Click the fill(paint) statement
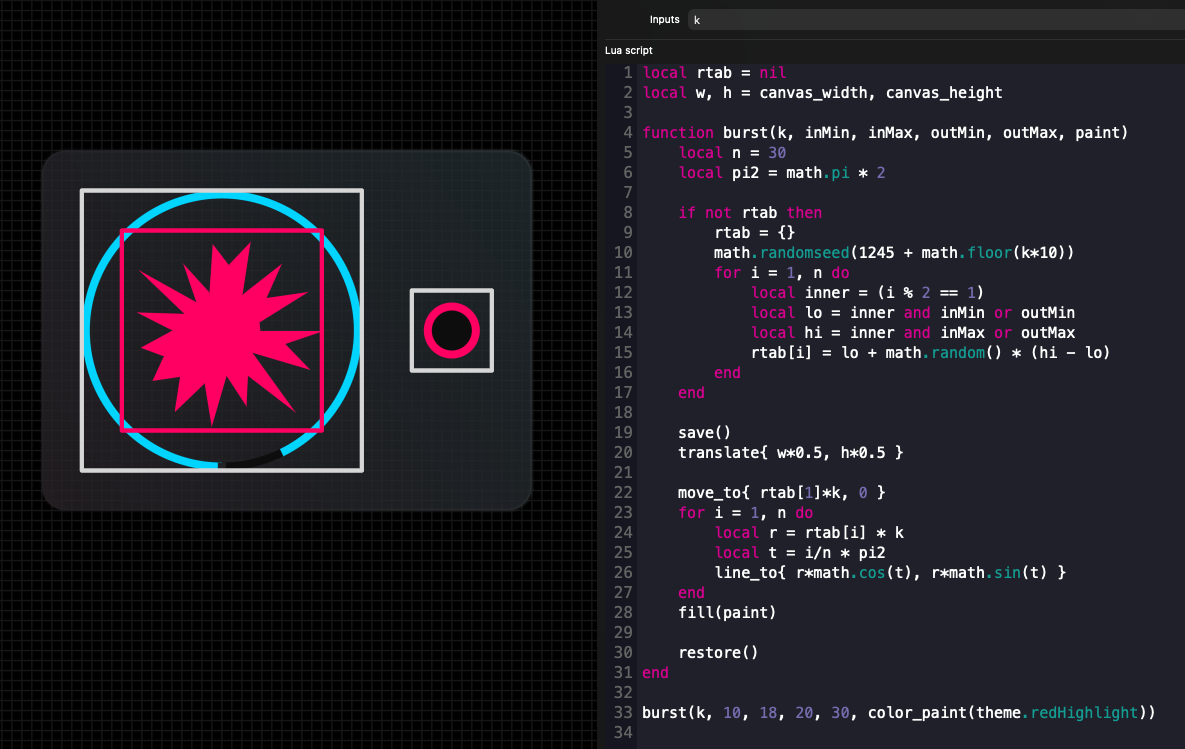The width and height of the screenshot is (1185, 749). coord(726,613)
